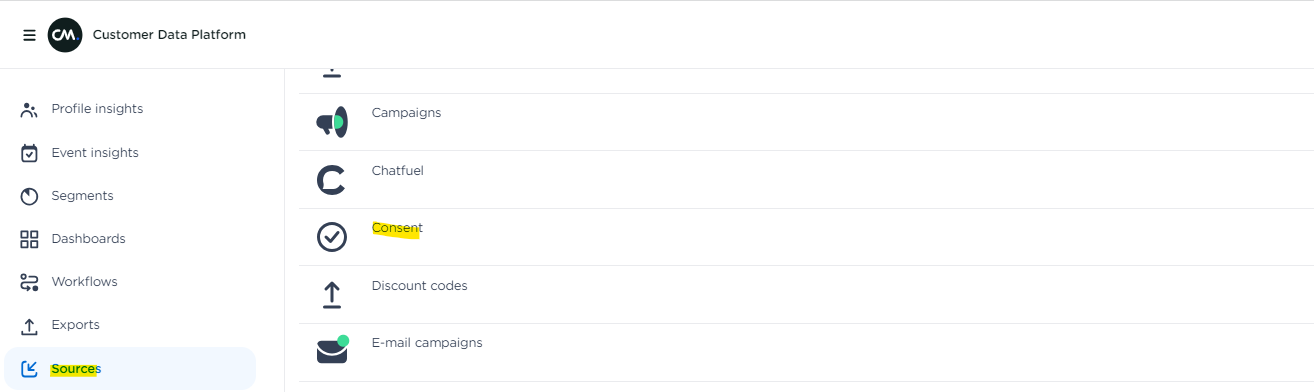This screenshot has width=1314, height=392.
Task: Select the E-mail campaigns envelope icon
Action: point(332,350)
